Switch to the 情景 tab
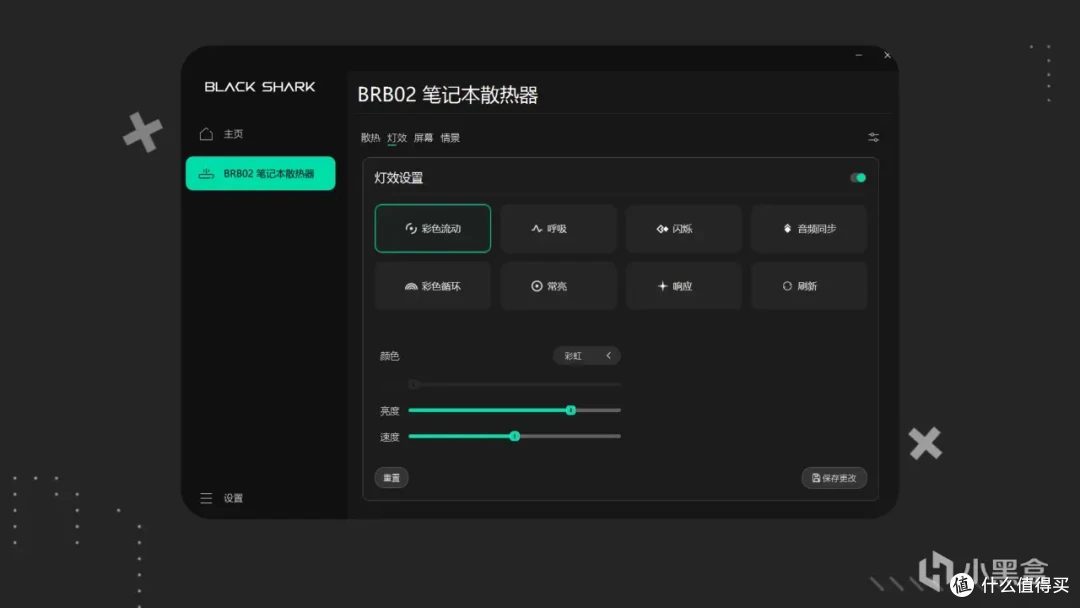Image resolution: width=1080 pixels, height=608 pixels. [x=450, y=138]
